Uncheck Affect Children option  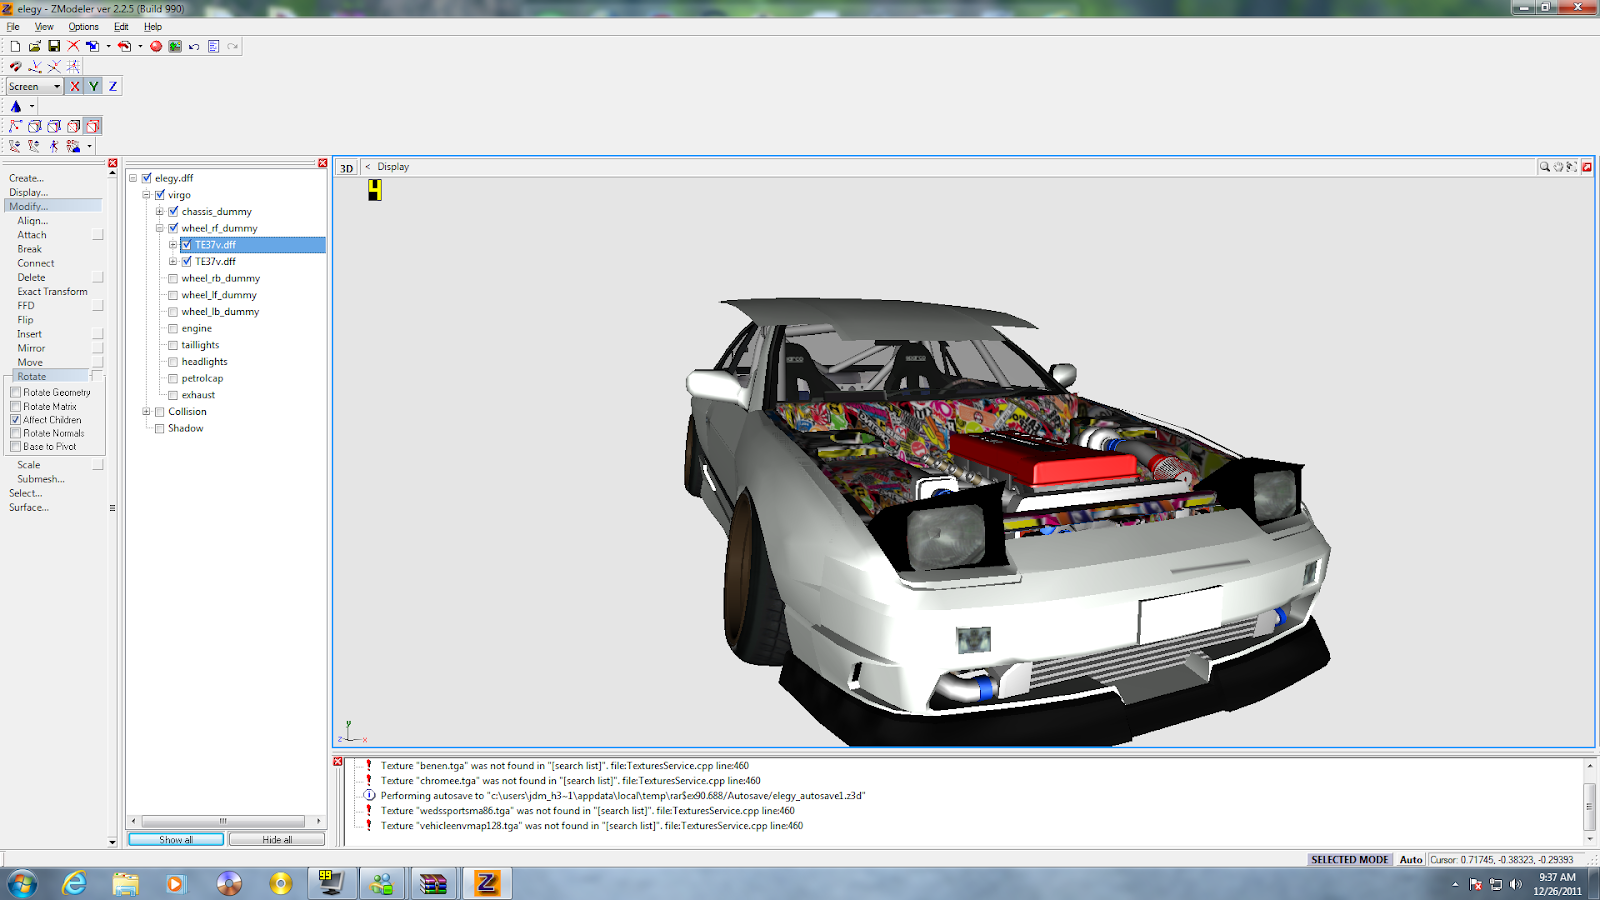15,420
